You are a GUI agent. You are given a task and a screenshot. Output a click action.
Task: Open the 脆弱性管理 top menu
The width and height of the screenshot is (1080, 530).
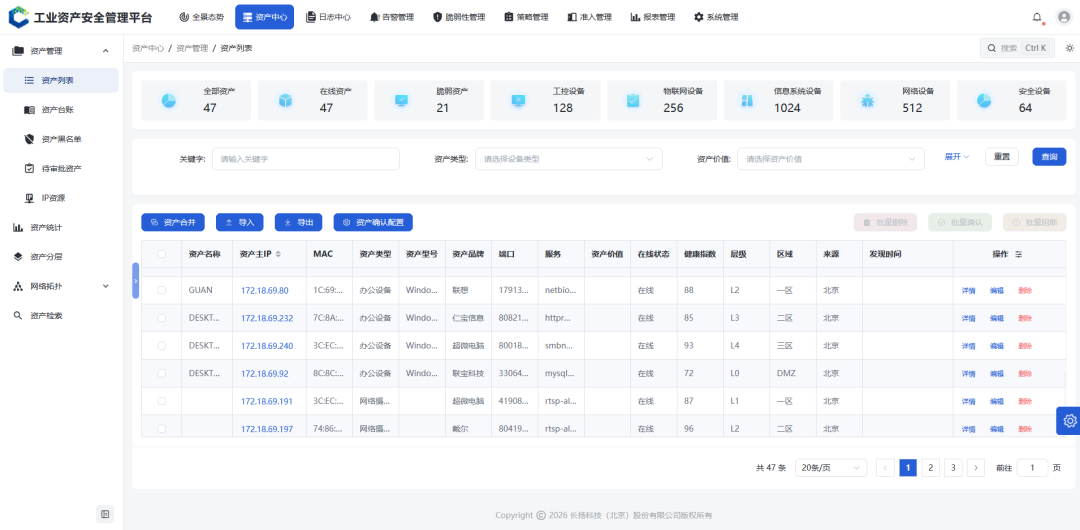click(459, 17)
